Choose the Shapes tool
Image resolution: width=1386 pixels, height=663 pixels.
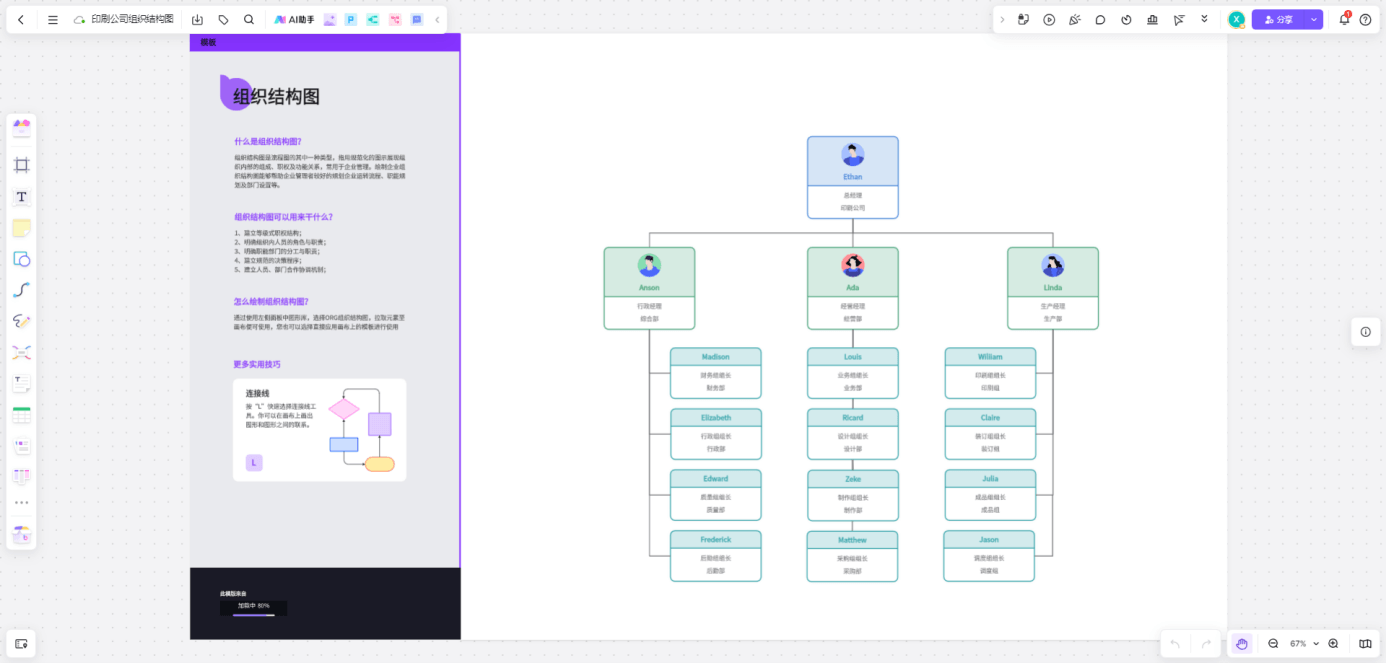point(21,259)
